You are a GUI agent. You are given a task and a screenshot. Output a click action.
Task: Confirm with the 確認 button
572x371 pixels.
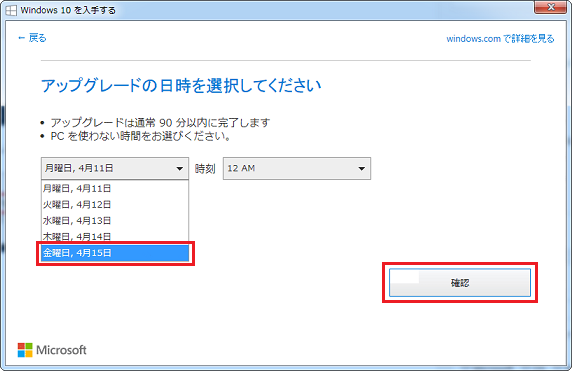(460, 283)
